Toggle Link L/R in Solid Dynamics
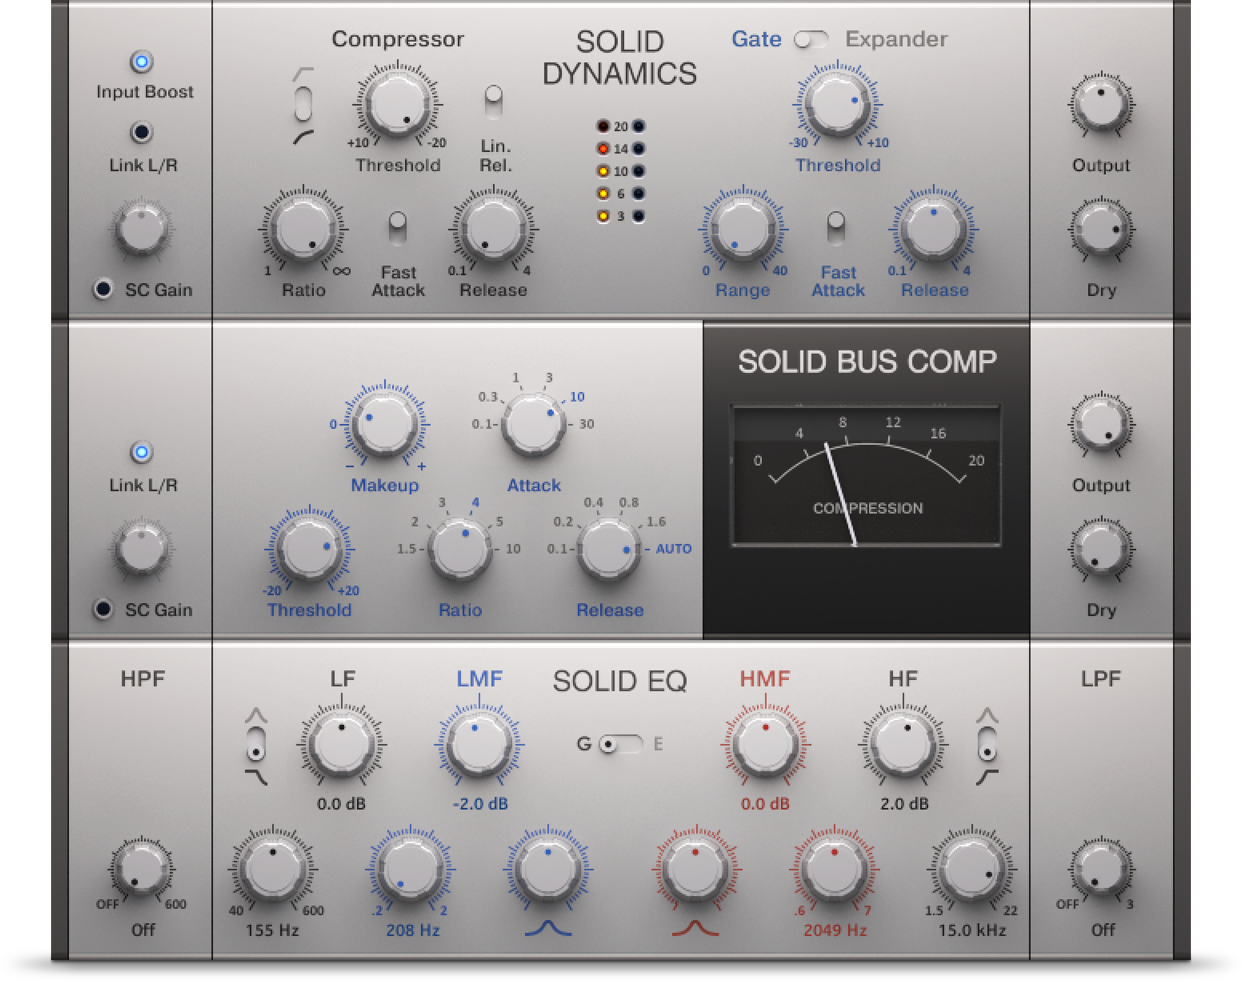 142,132
